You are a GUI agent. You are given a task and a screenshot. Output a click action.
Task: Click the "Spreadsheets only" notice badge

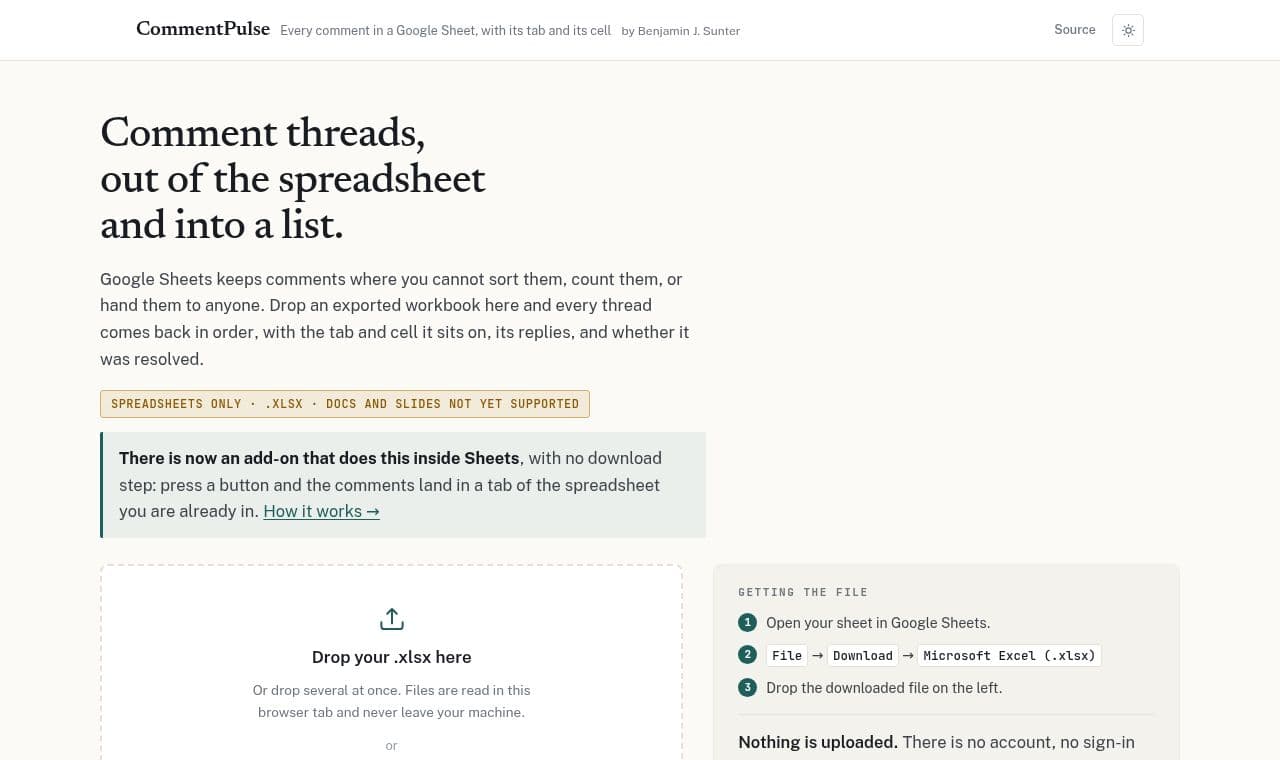345,404
